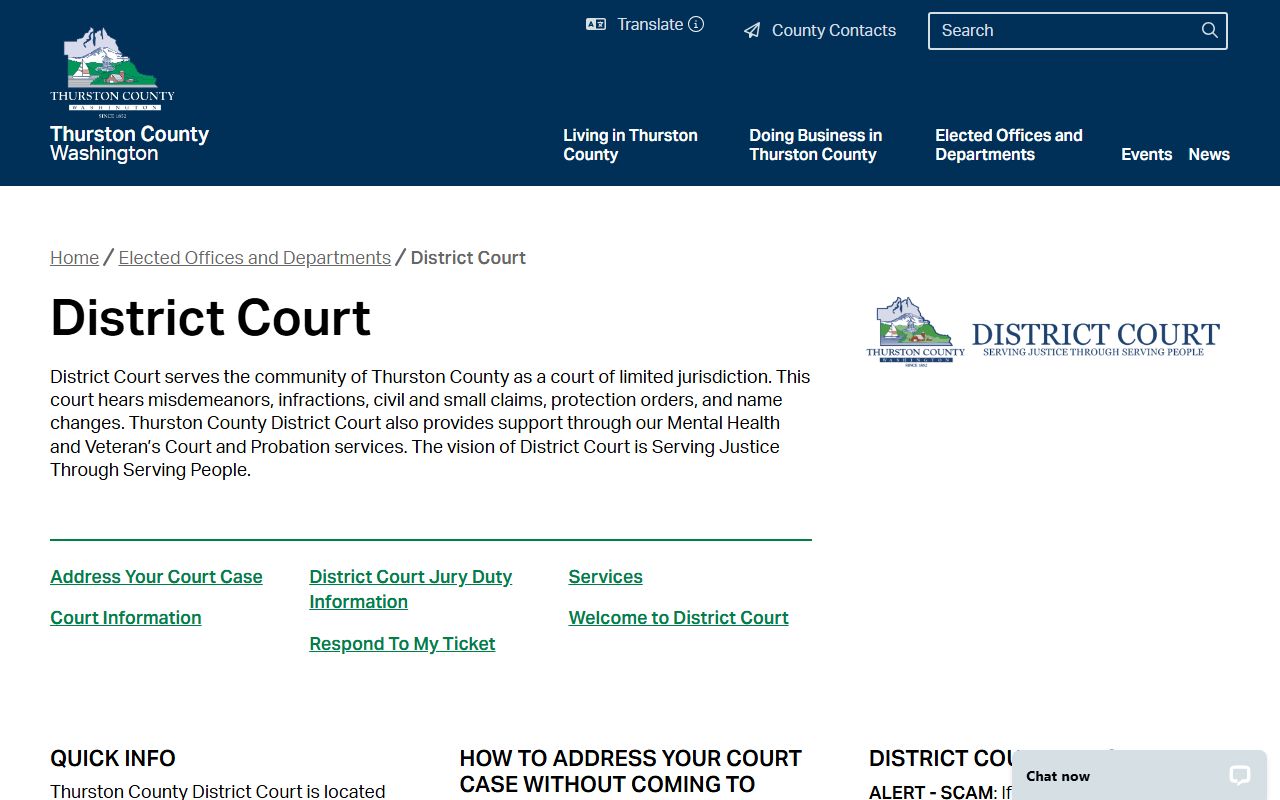Open Court Information link

point(126,618)
